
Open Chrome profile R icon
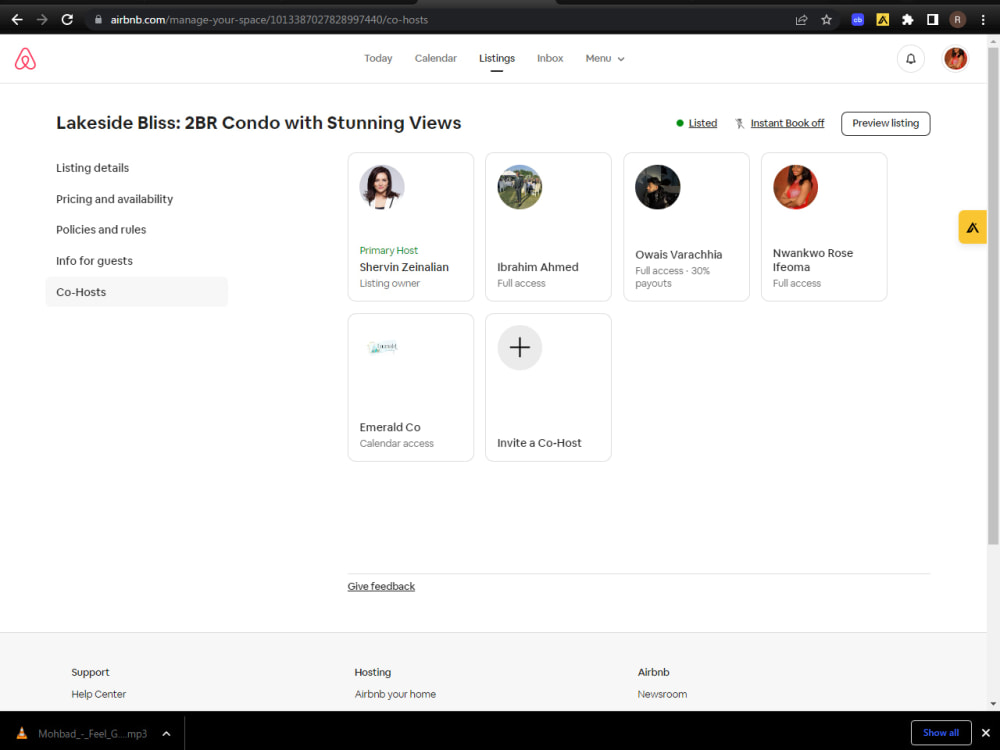[957, 20]
